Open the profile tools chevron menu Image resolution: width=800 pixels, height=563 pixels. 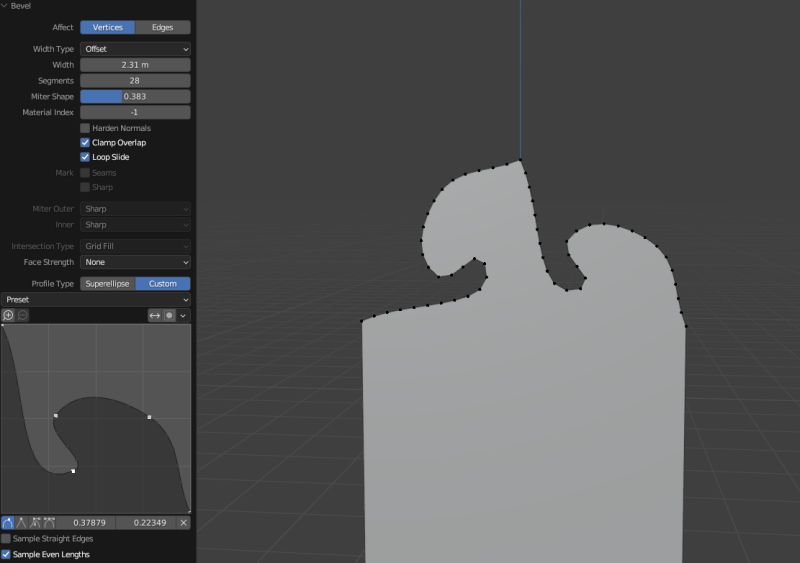[x=183, y=315]
